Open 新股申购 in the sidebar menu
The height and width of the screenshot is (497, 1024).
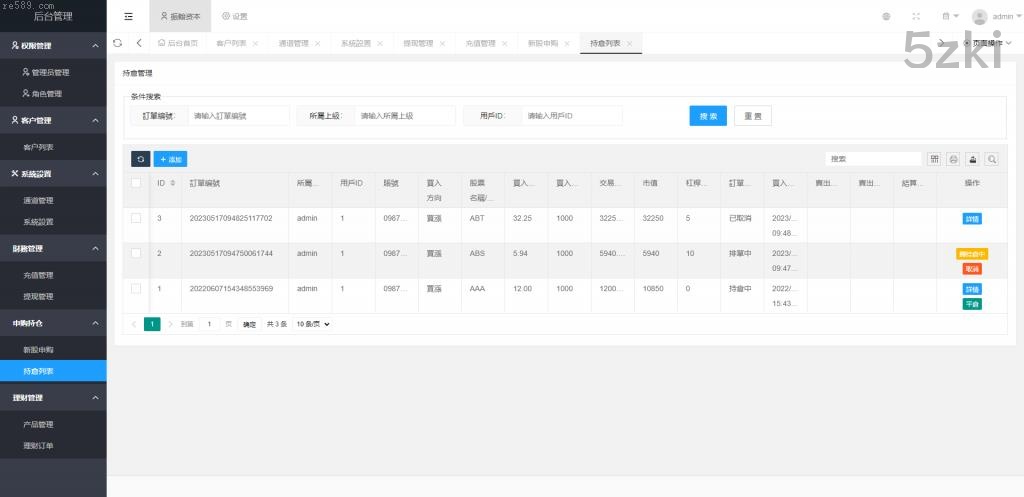point(38,350)
